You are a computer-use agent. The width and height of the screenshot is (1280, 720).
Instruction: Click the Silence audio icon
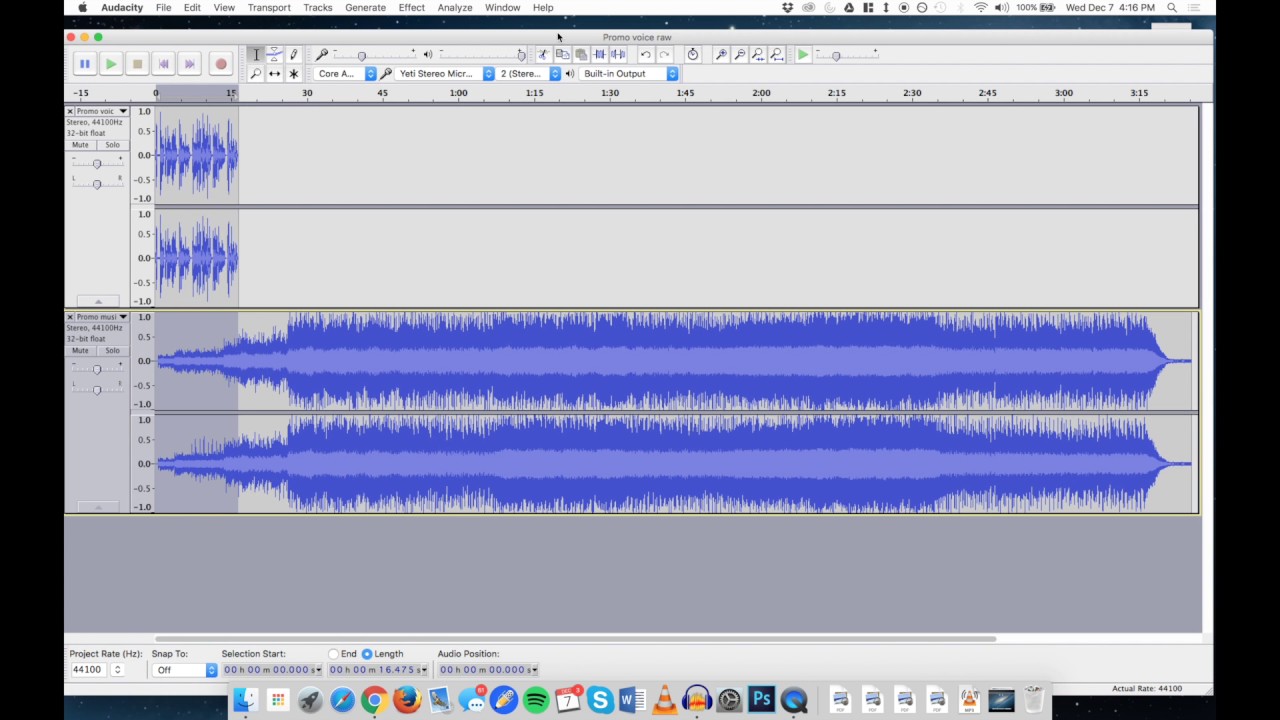[619, 54]
